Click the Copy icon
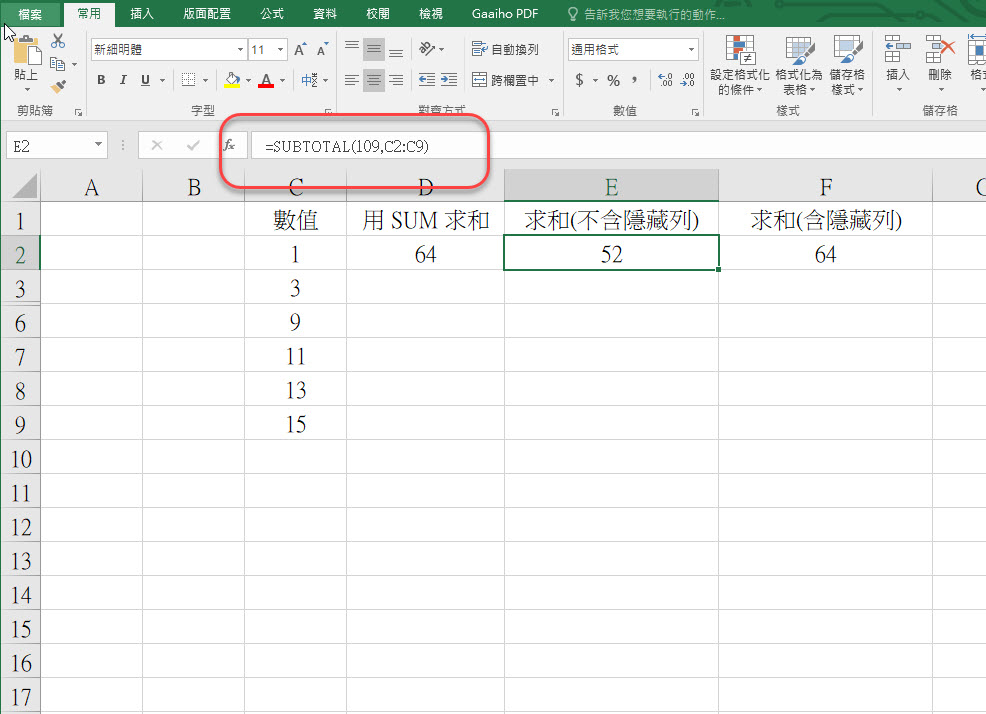Image resolution: width=986 pixels, height=714 pixels. pyautogui.click(x=57, y=64)
